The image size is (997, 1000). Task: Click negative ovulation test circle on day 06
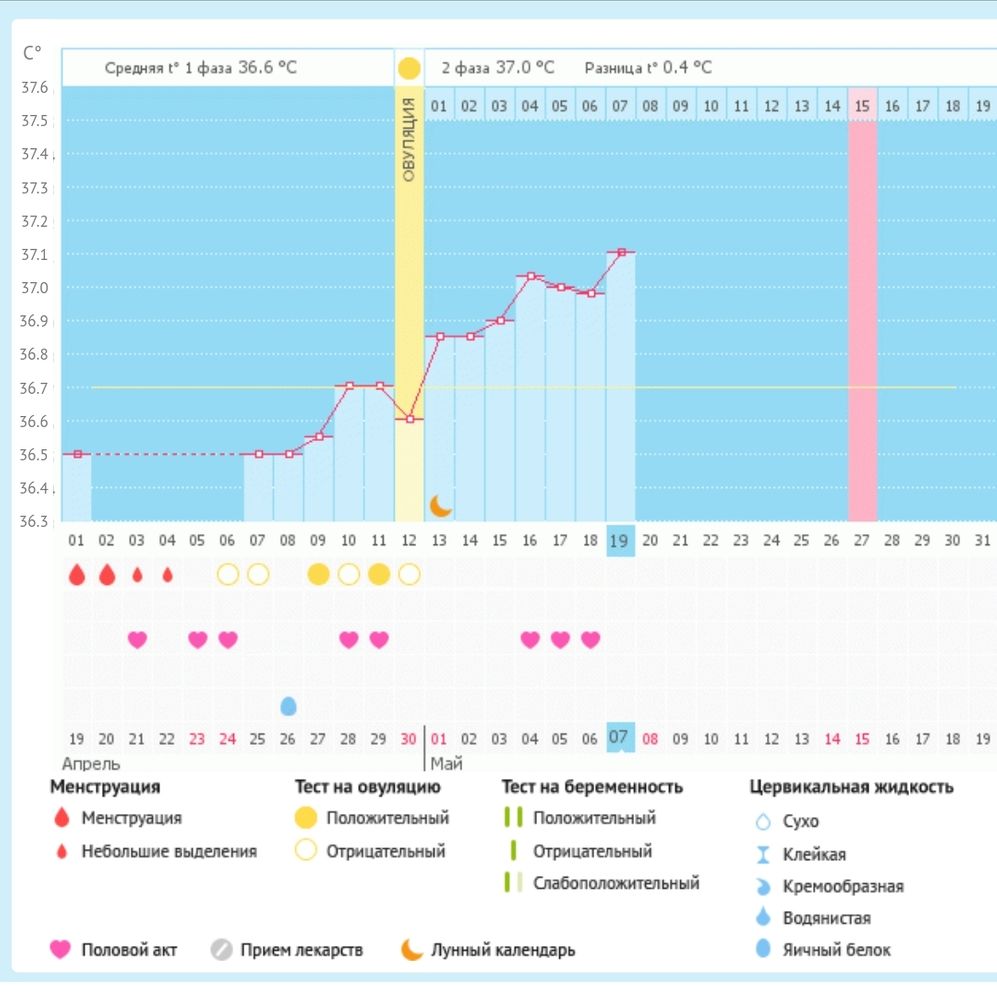(x=228, y=574)
